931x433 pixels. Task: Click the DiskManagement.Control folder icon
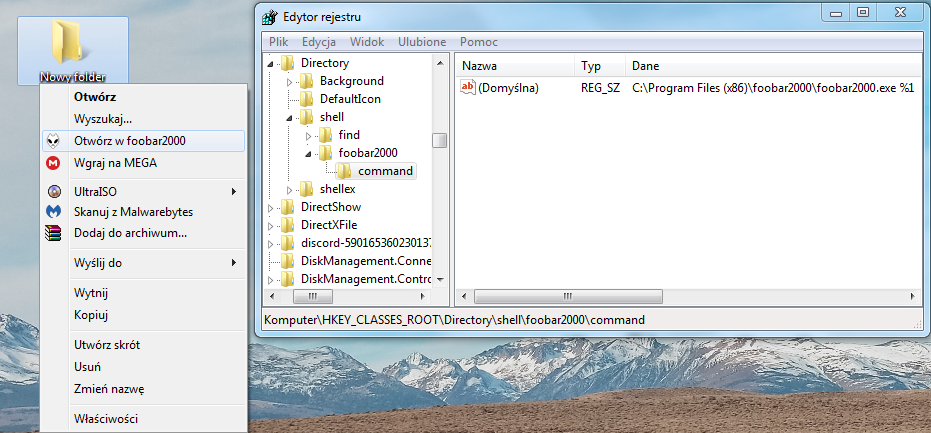point(287,279)
